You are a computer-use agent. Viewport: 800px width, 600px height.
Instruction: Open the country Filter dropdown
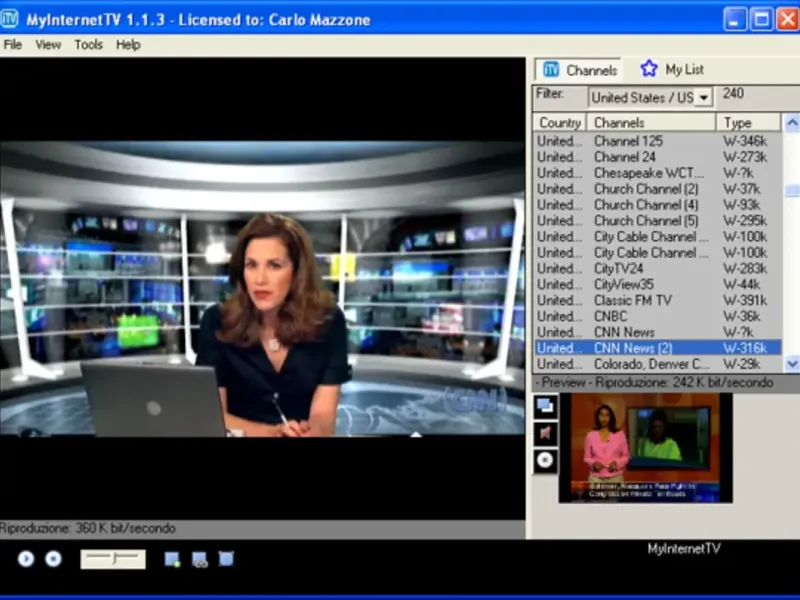704,97
